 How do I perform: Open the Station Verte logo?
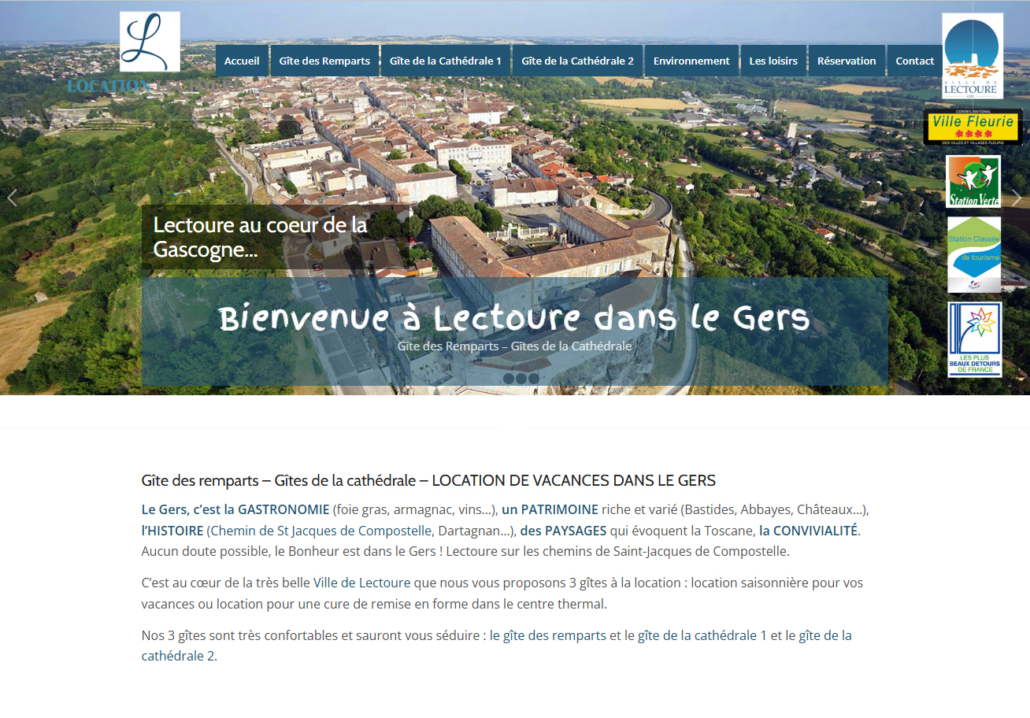pos(973,181)
